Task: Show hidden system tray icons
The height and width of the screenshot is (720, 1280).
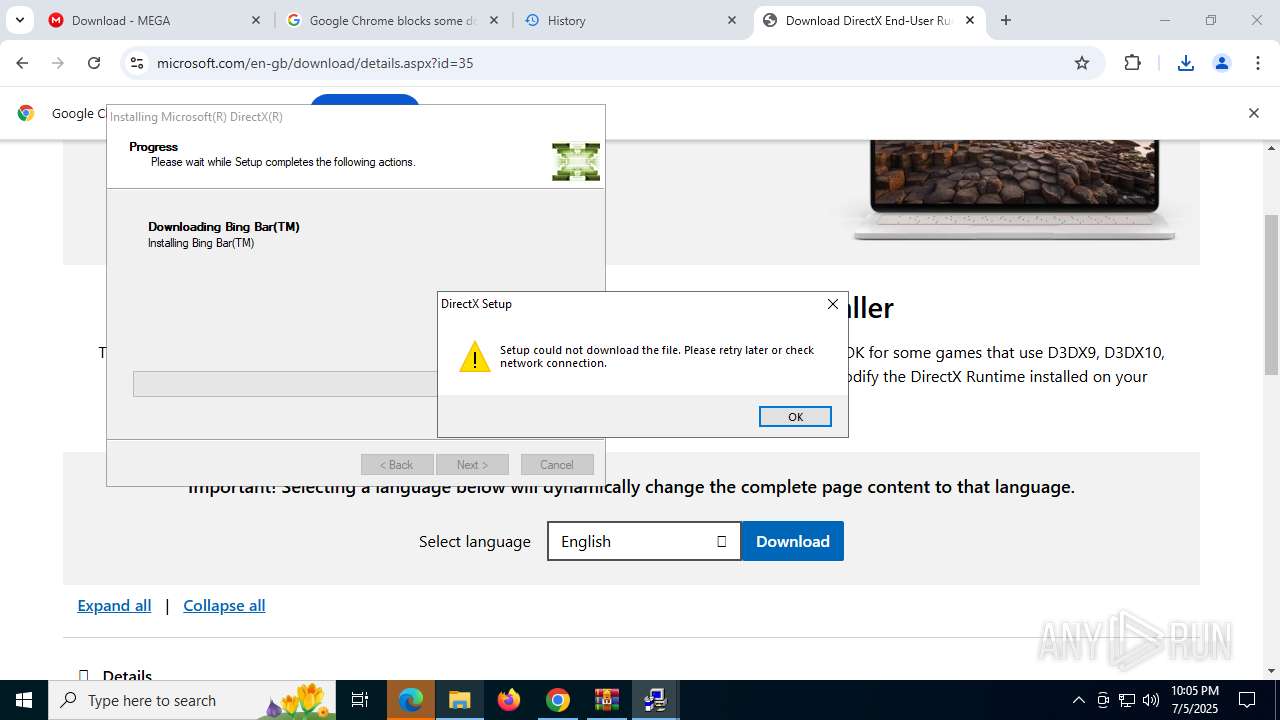Action: click(1078, 700)
